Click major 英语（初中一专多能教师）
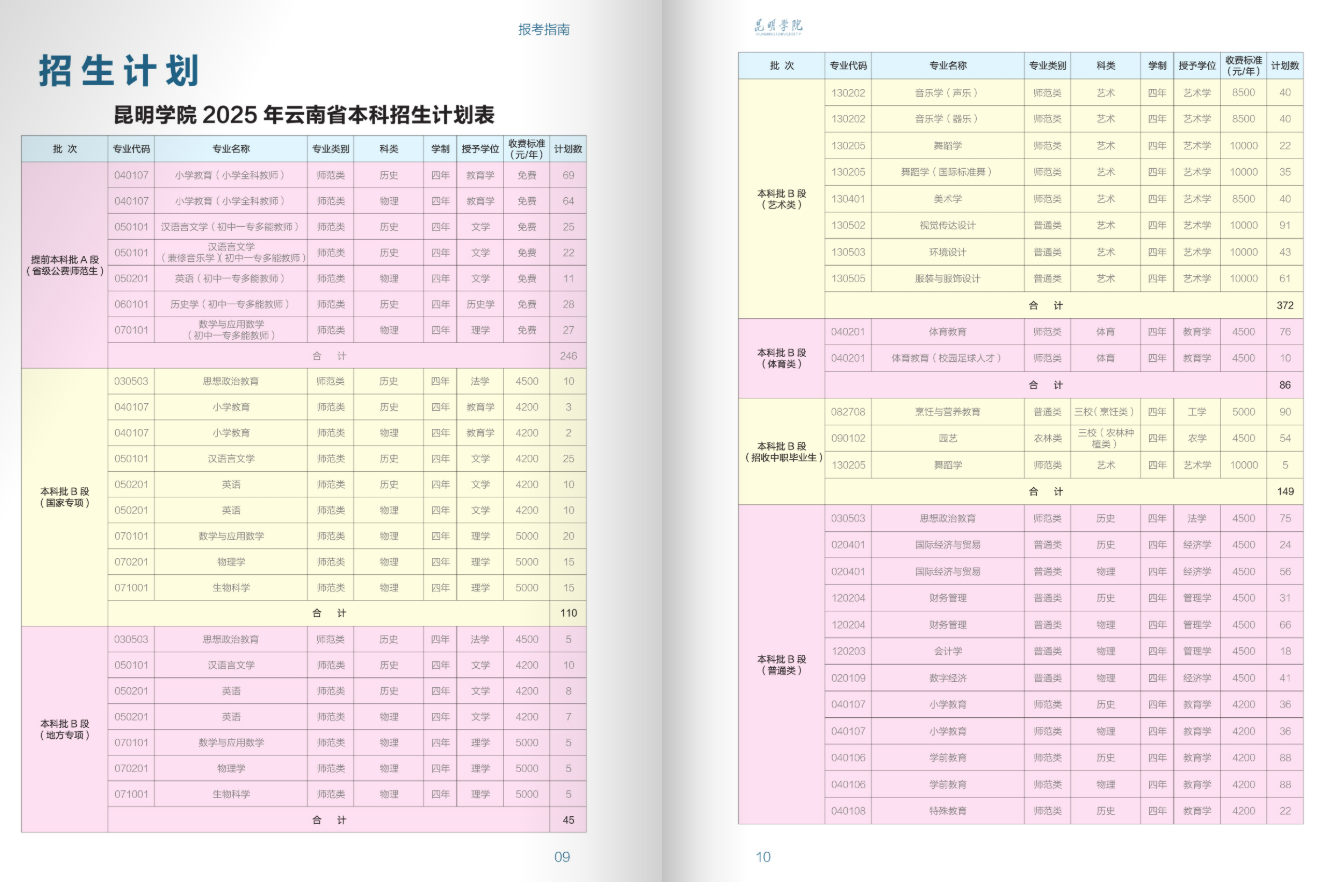Image resolution: width=1332 pixels, height=882 pixels. pos(230,278)
